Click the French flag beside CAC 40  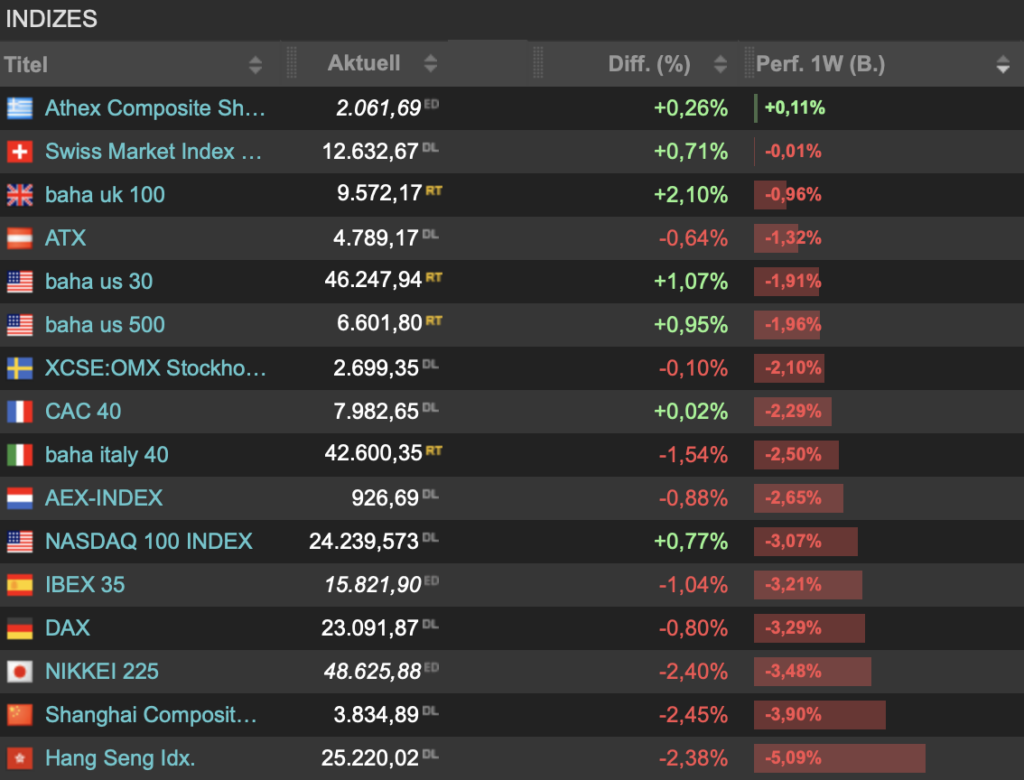[x=20, y=411]
